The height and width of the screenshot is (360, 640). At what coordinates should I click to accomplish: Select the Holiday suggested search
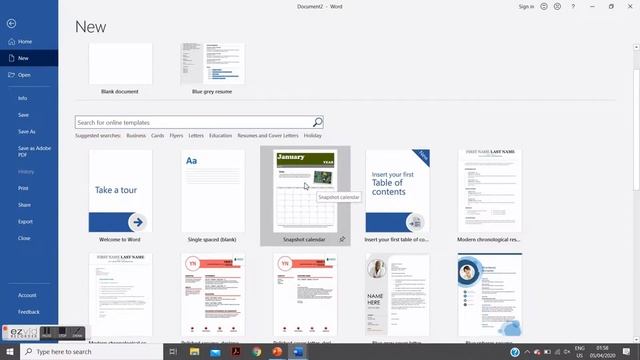313,136
